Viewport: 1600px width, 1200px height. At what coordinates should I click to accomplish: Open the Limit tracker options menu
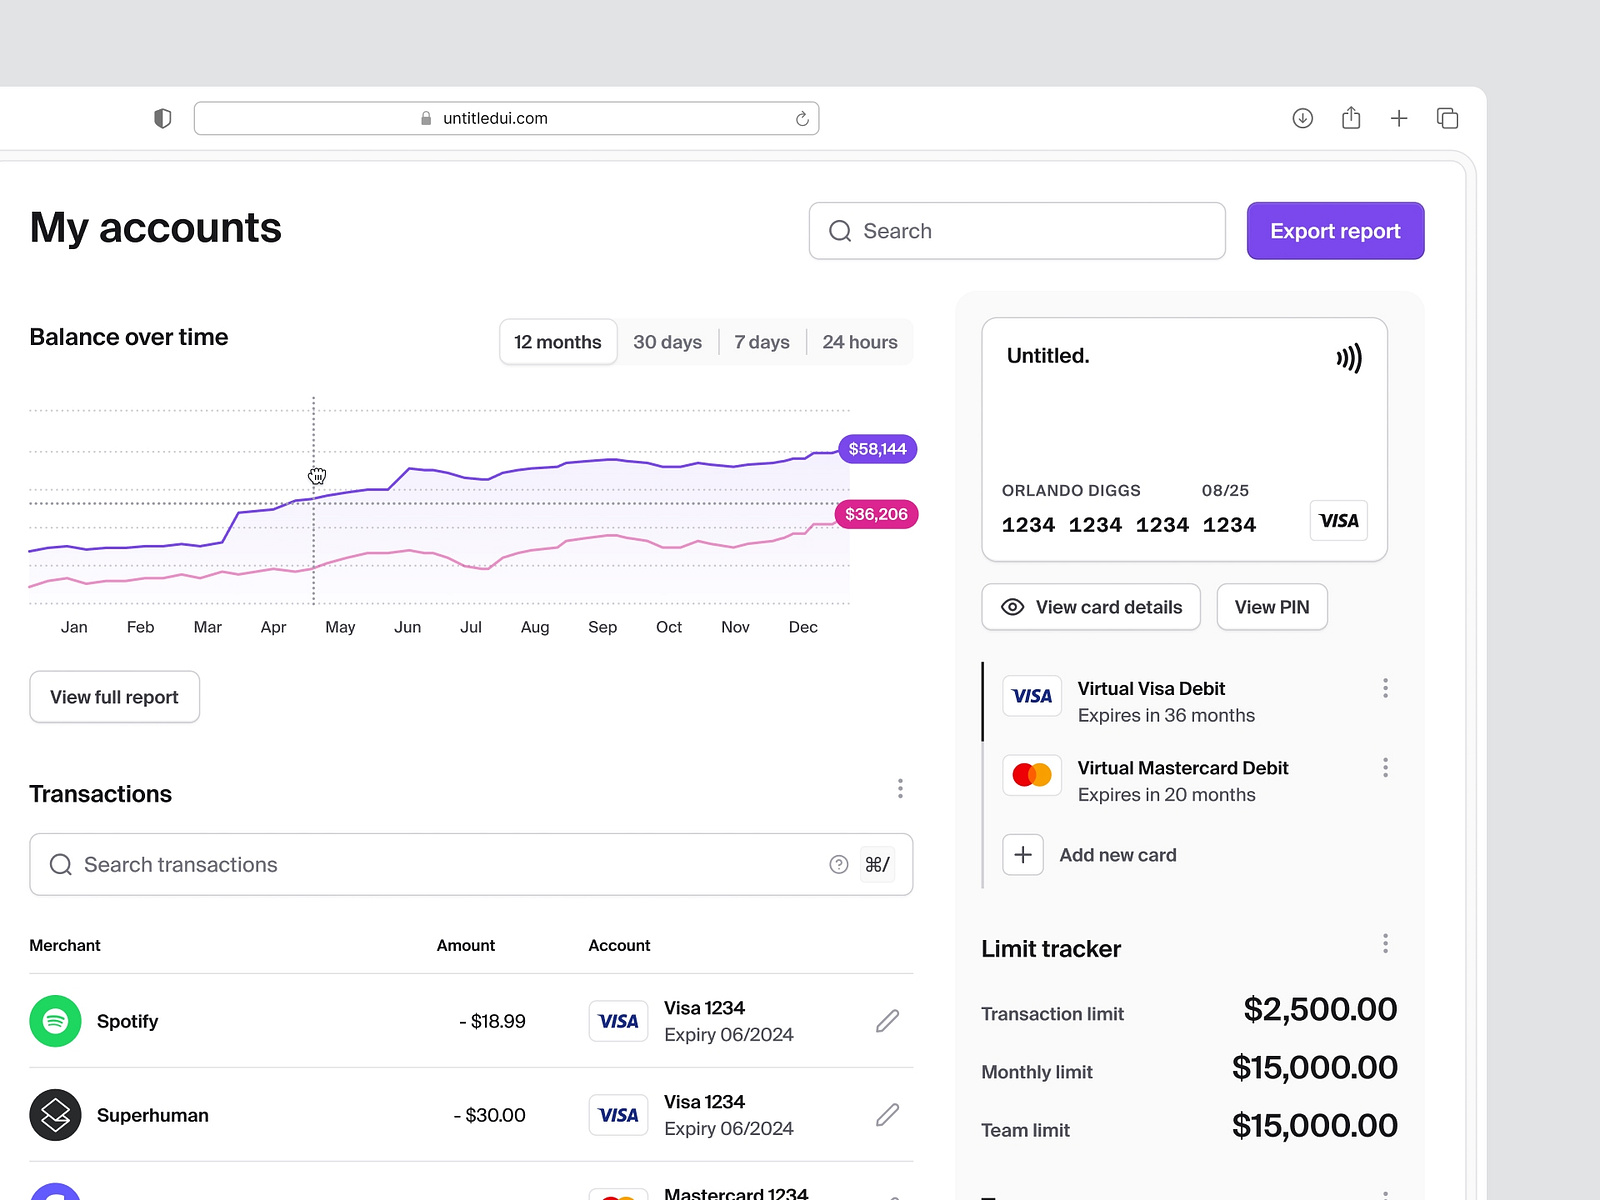click(1386, 943)
